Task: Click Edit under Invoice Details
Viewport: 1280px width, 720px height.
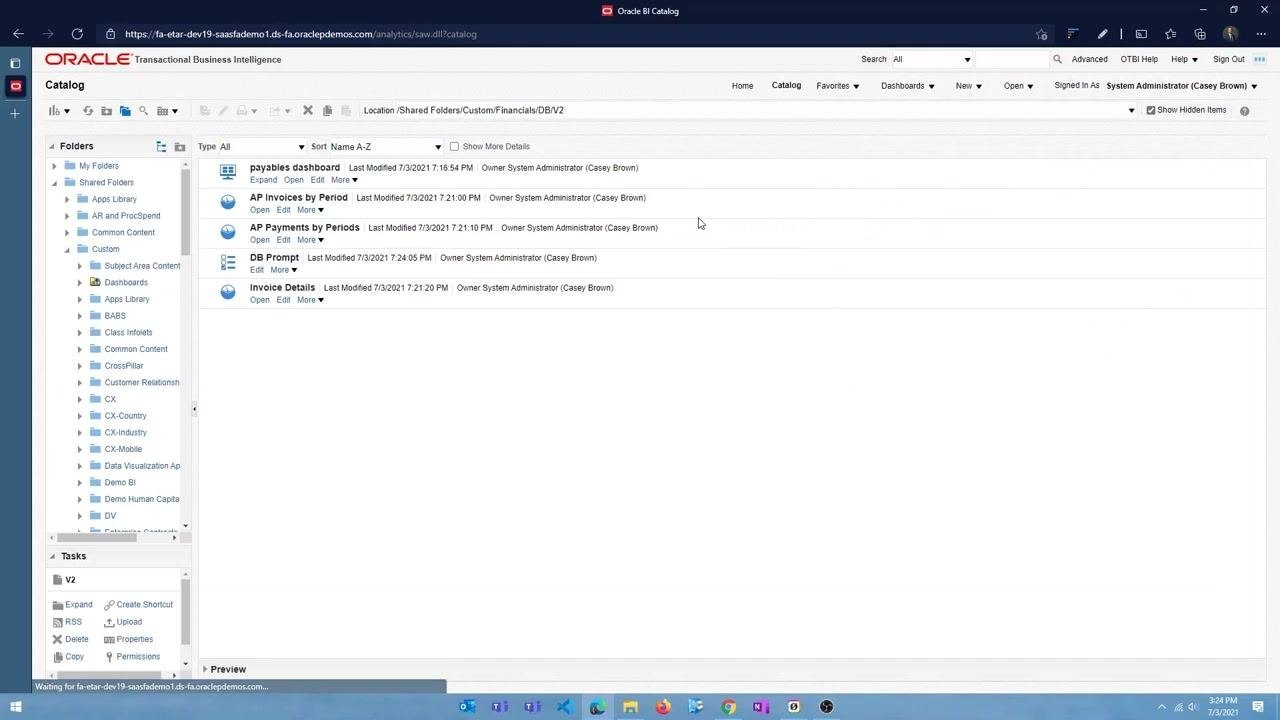Action: [x=283, y=300]
